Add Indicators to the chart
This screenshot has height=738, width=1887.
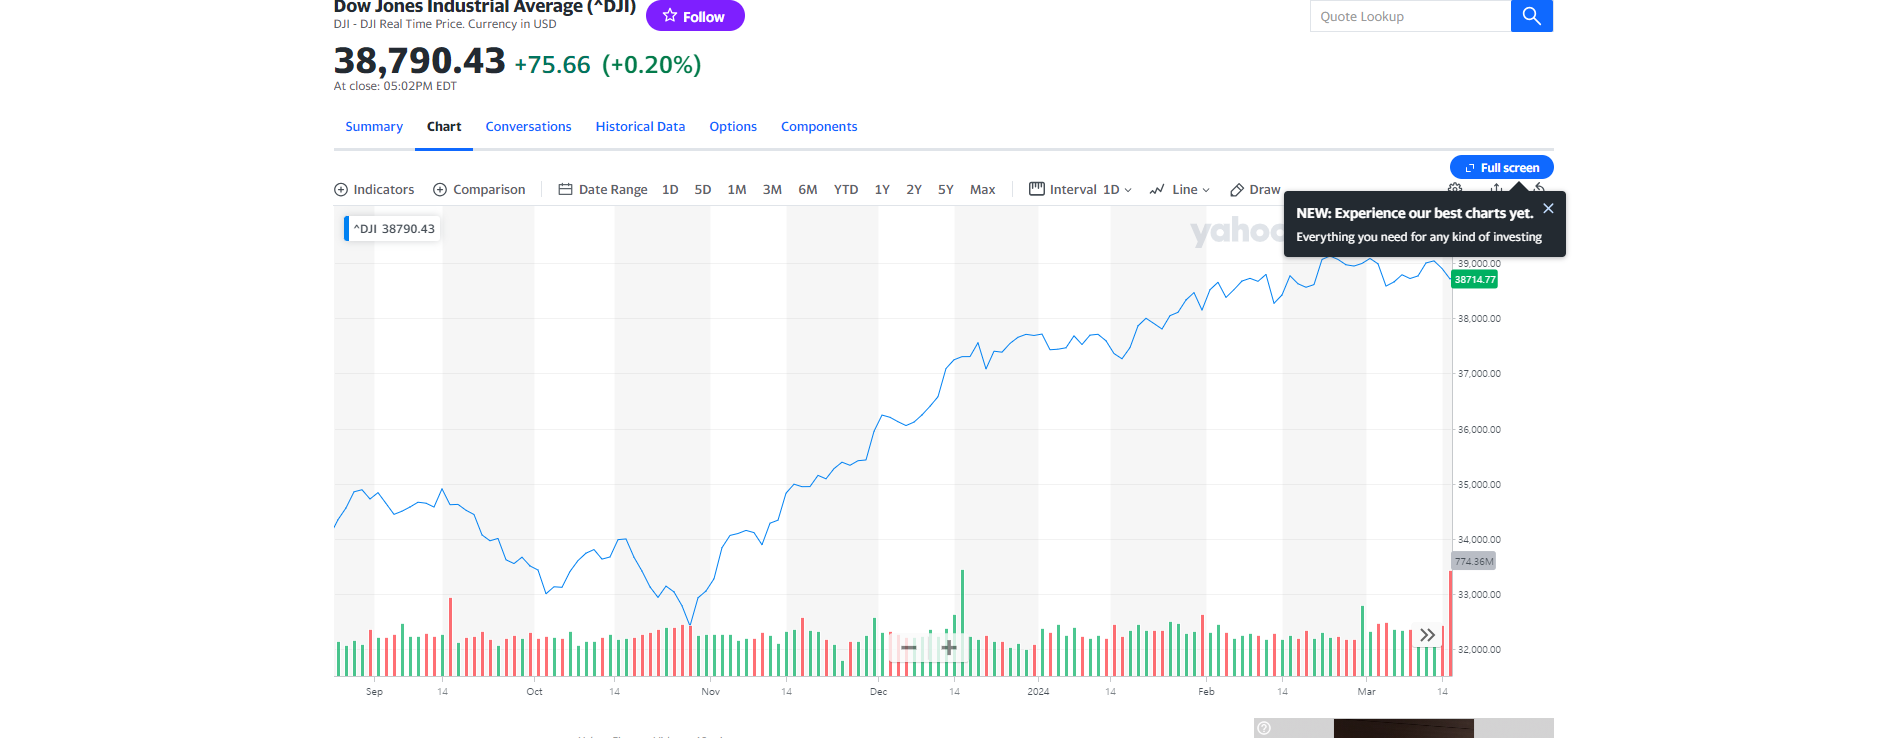tap(374, 189)
